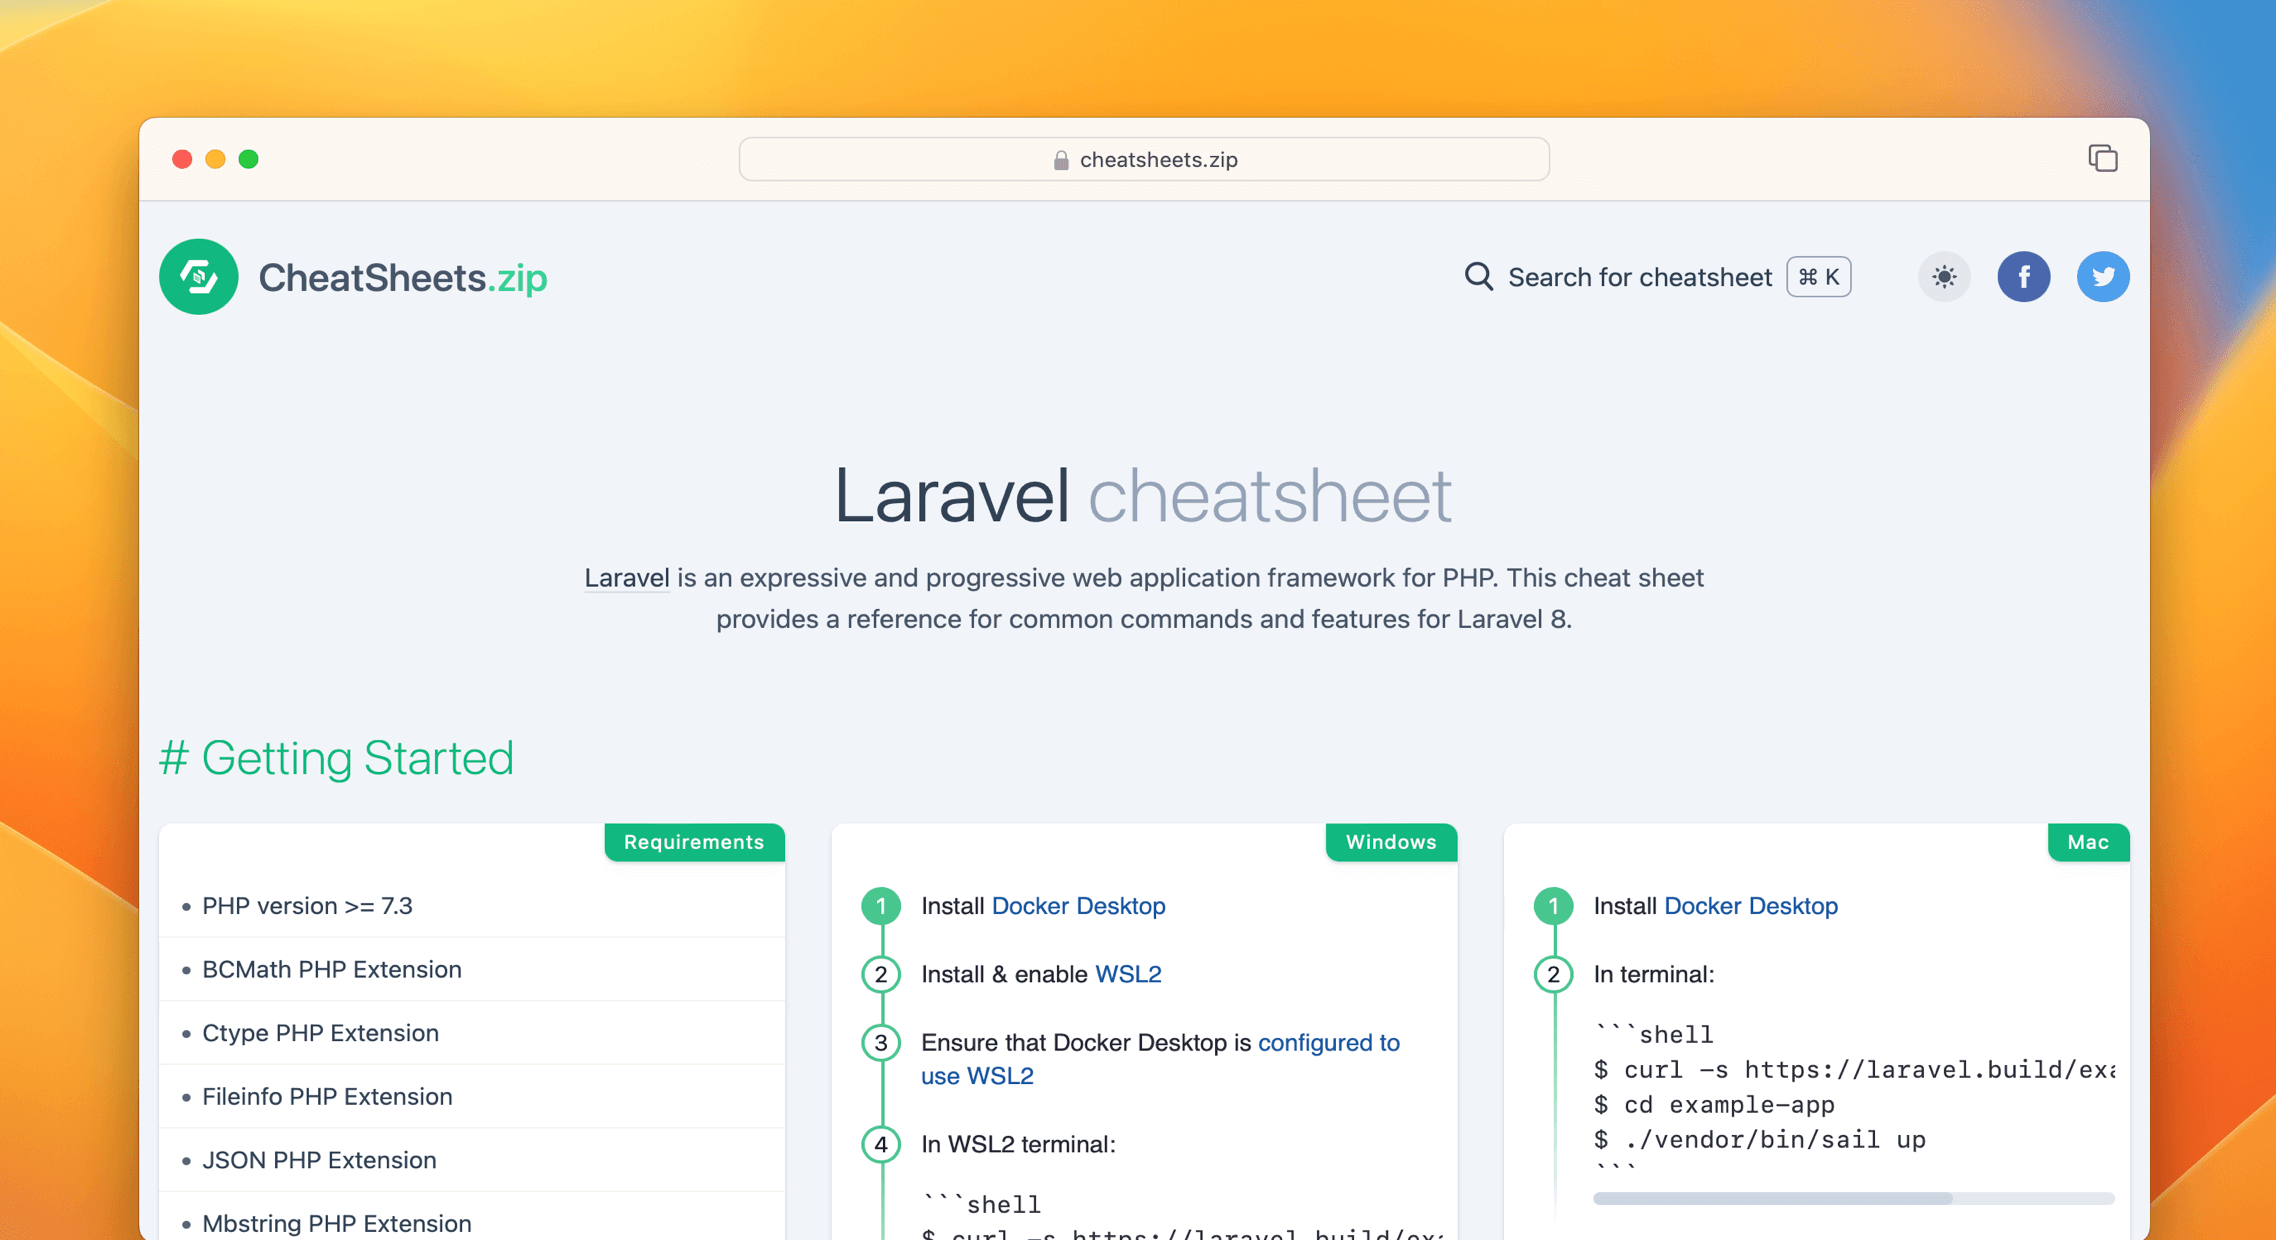Click the address bar showing cheatsheets.zip
The height and width of the screenshot is (1240, 2276).
pos(1143,159)
